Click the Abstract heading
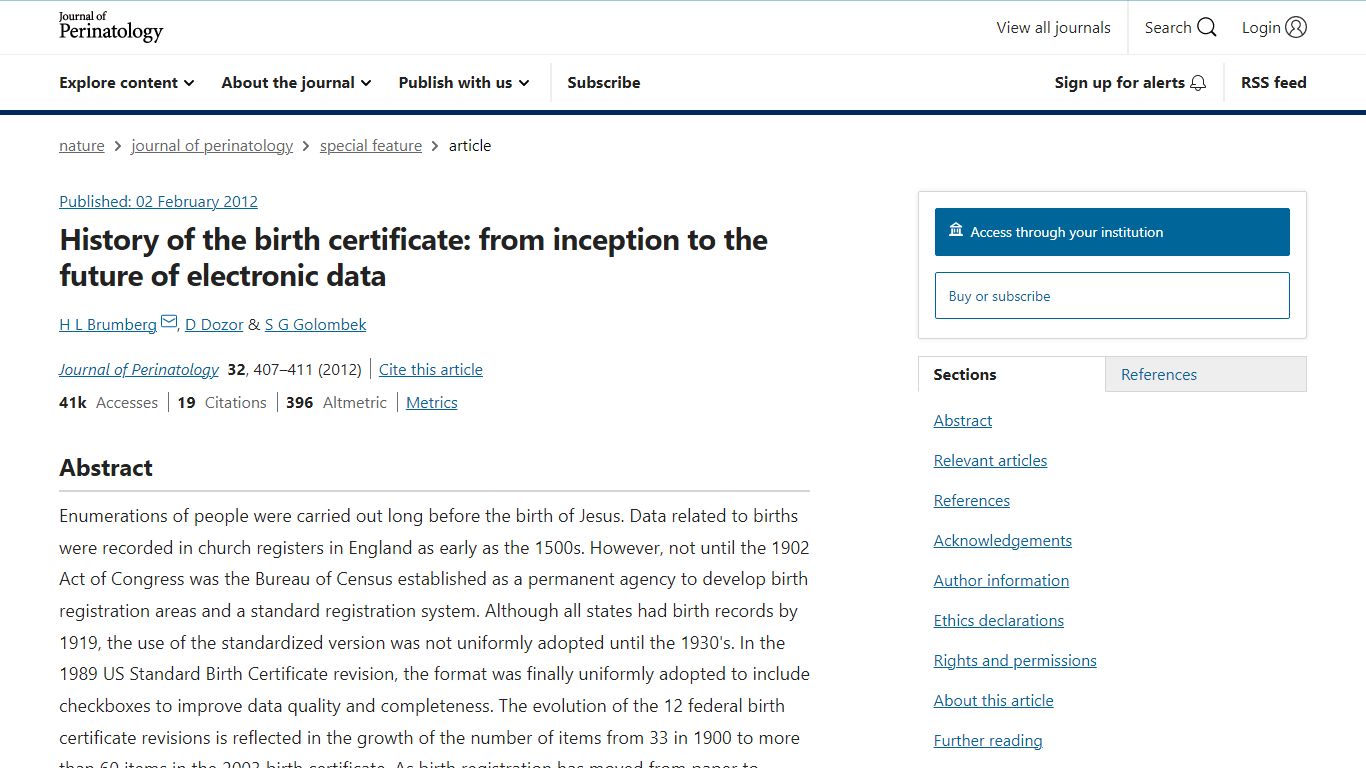The height and width of the screenshot is (768, 1366). coord(106,468)
